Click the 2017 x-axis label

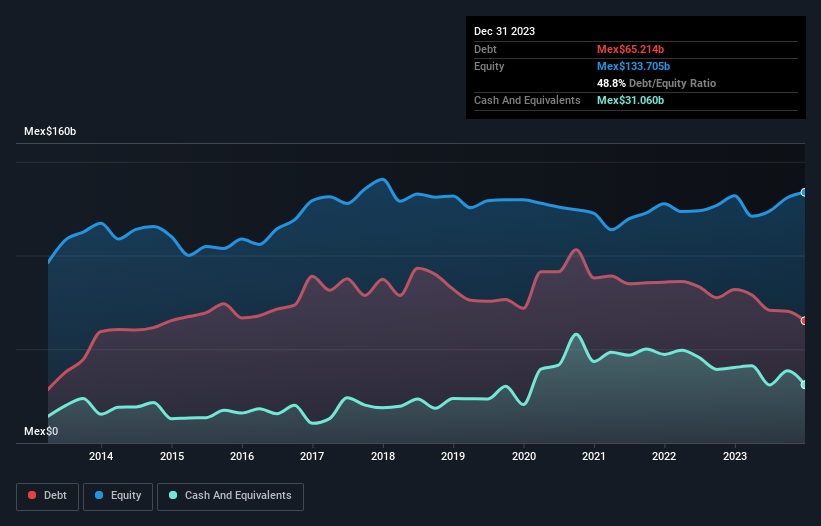point(312,456)
